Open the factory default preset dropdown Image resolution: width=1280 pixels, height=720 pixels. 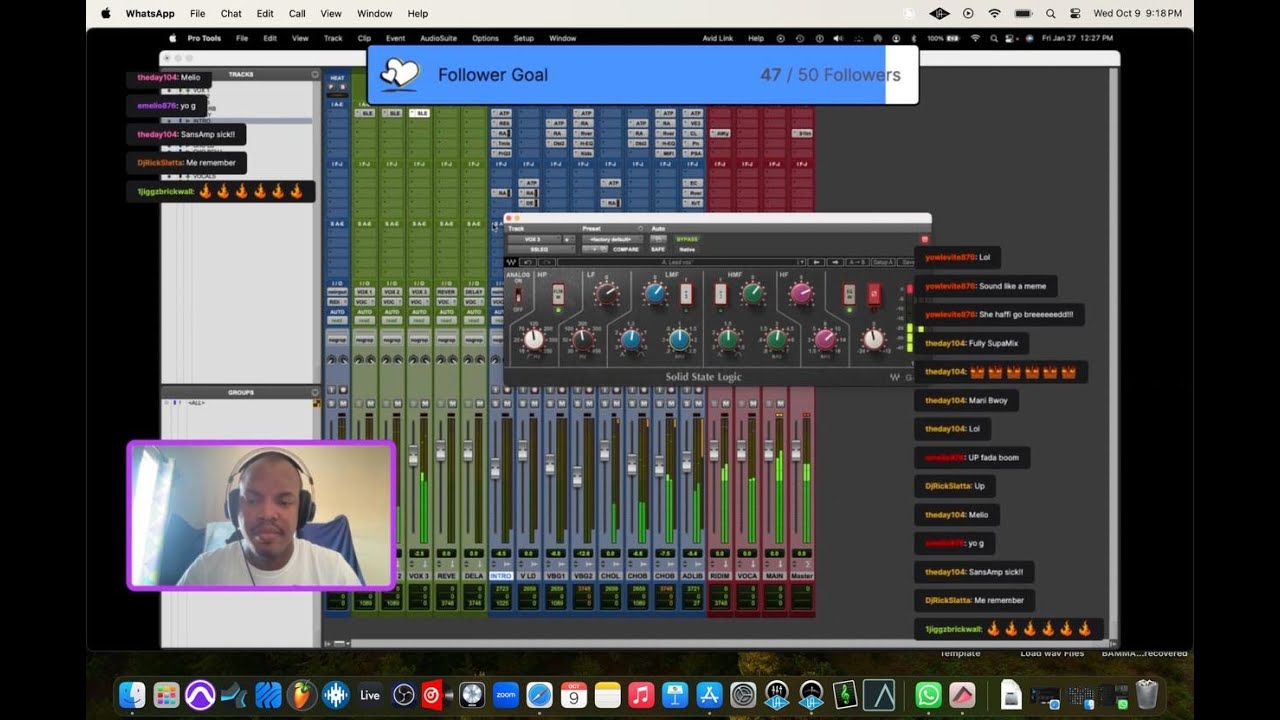(x=612, y=239)
